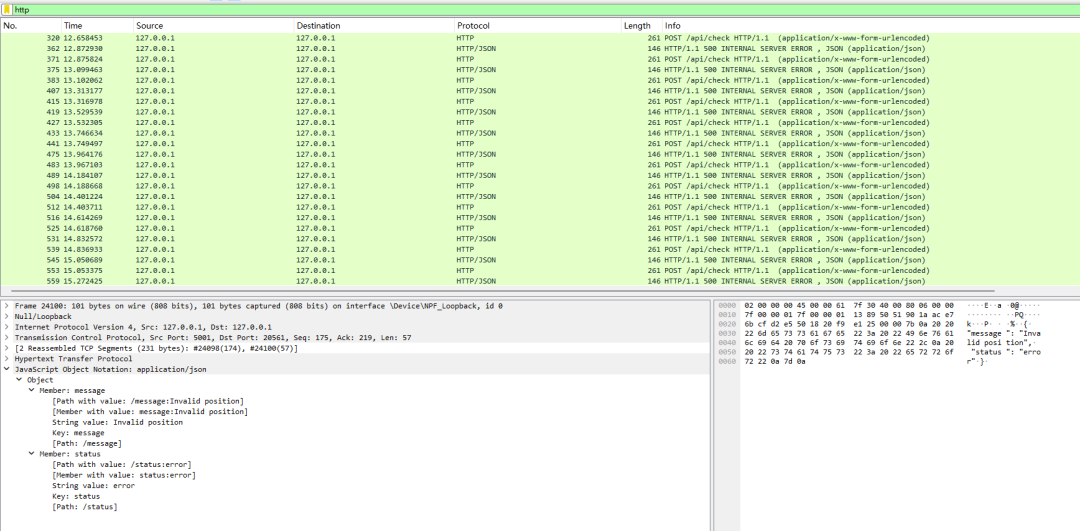Expand Internet Protocol Version 4 details

coord(7,327)
